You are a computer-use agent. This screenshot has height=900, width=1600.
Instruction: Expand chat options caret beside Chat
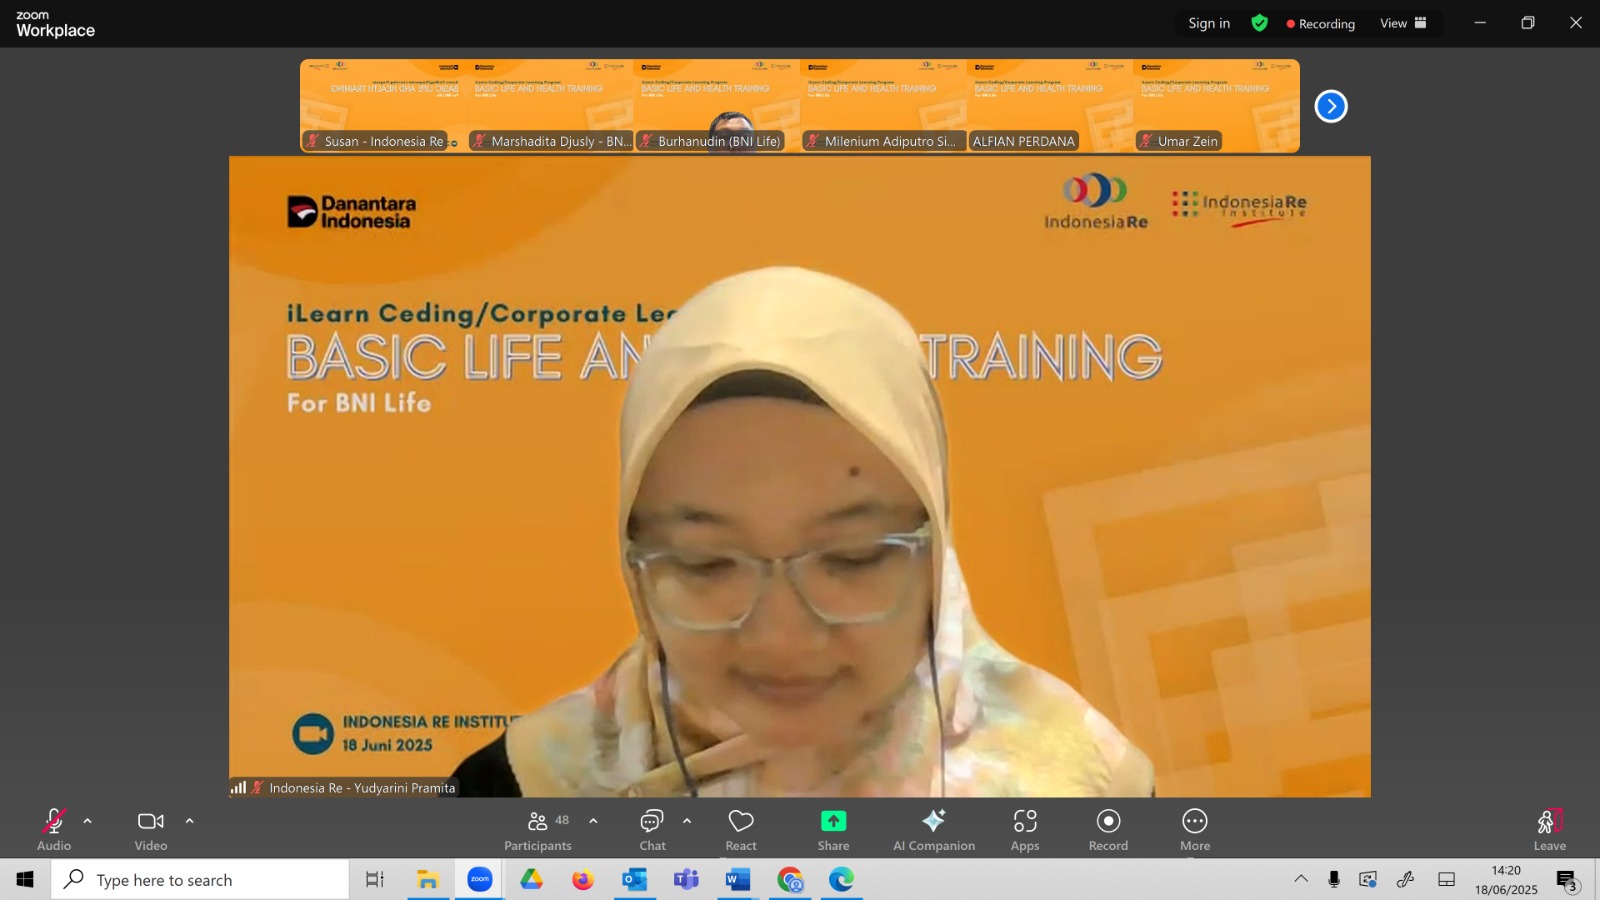(x=687, y=821)
